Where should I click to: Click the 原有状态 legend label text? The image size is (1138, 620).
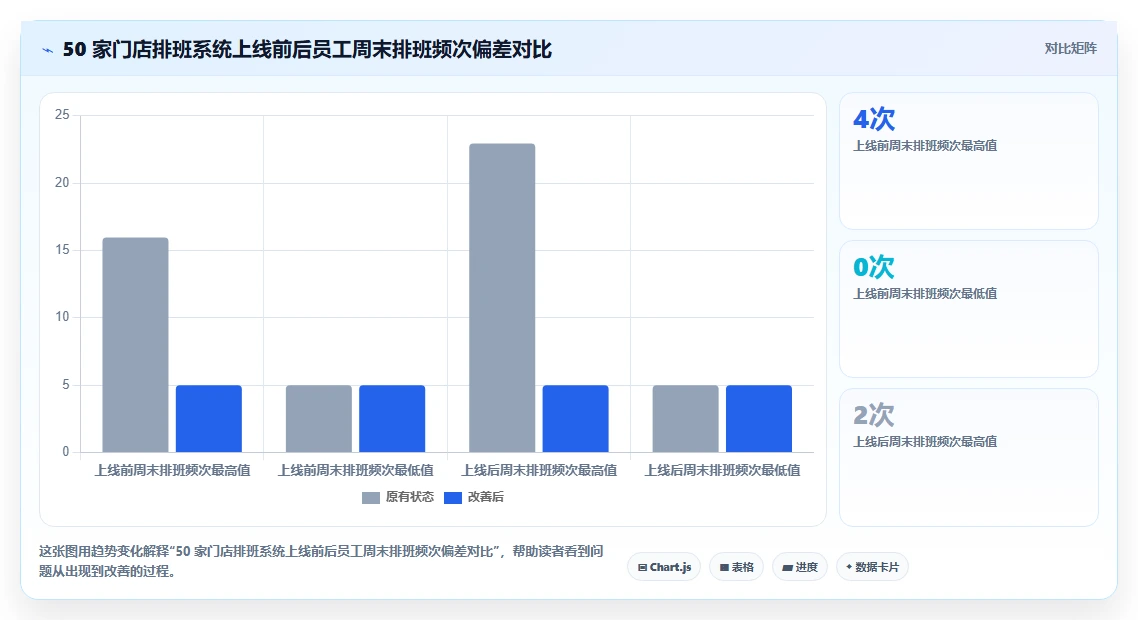410,497
